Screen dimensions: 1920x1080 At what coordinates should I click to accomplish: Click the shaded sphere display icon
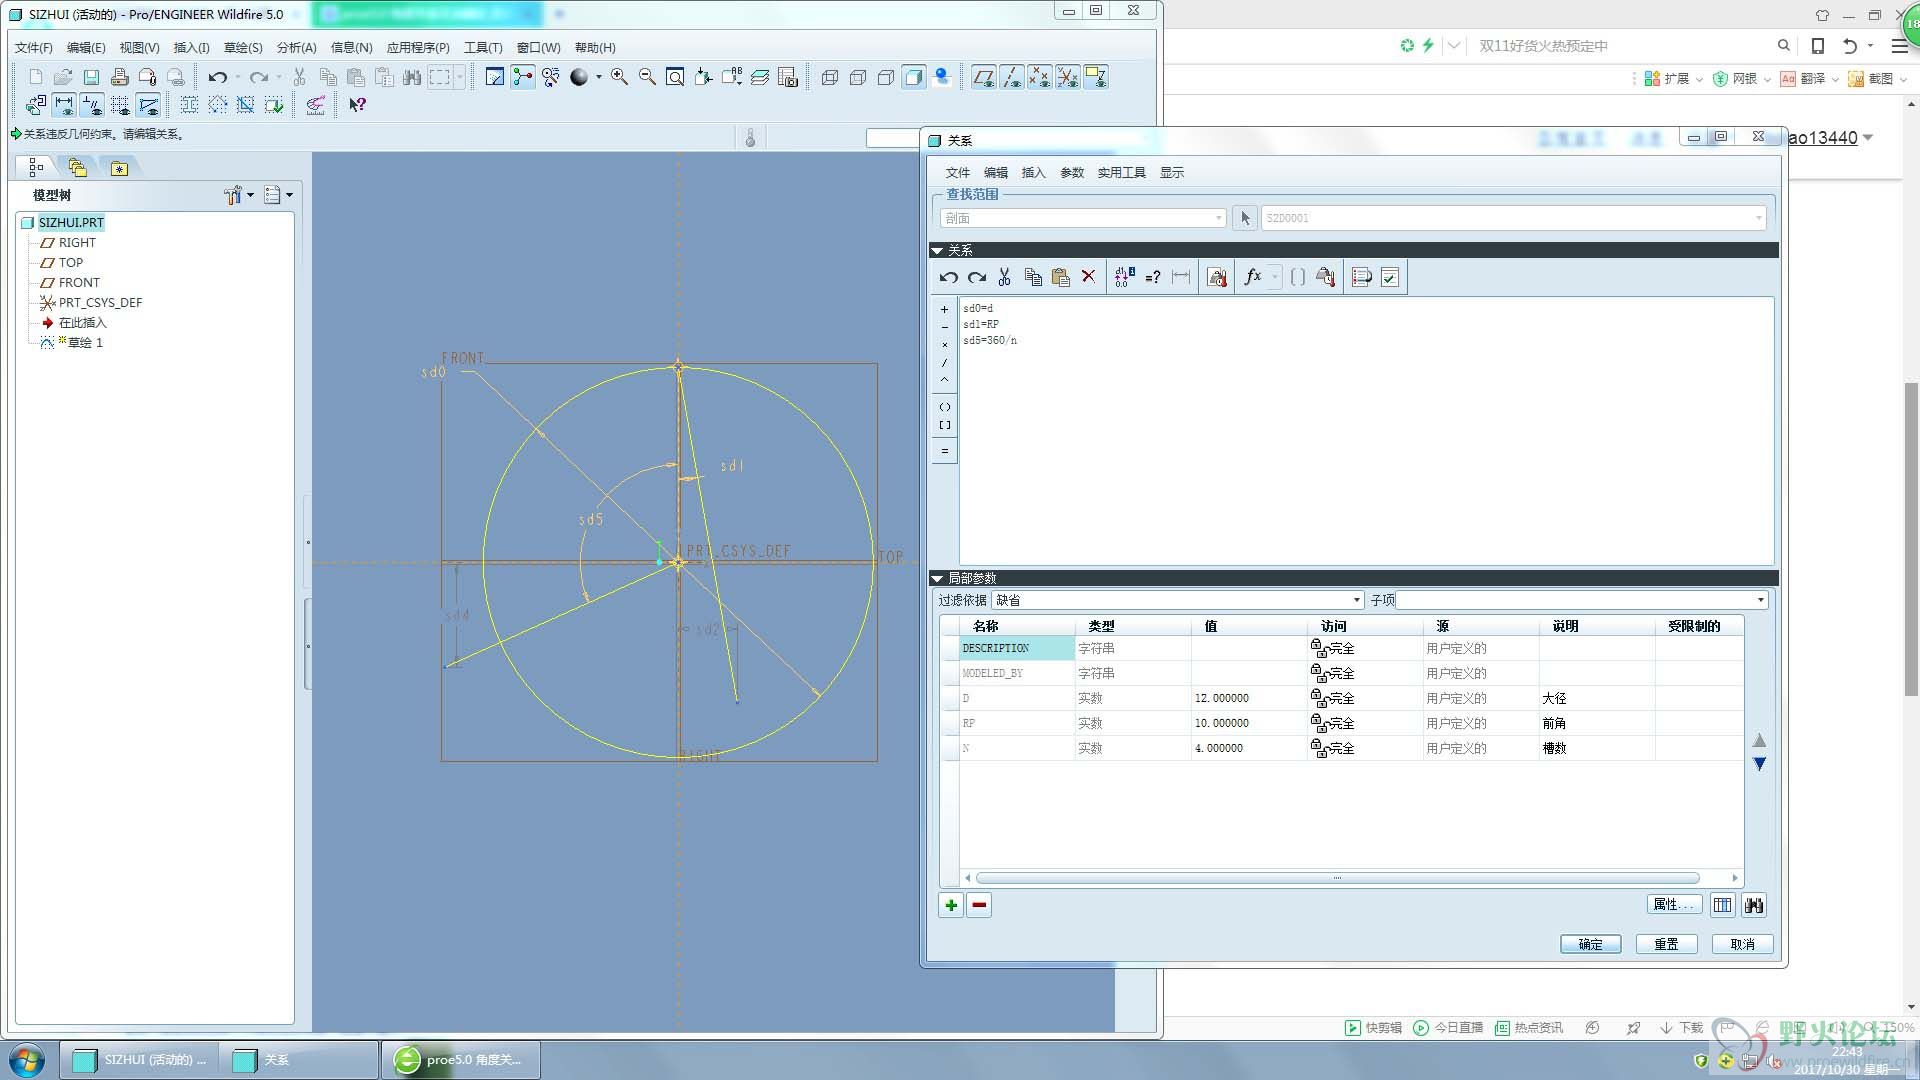tap(579, 77)
